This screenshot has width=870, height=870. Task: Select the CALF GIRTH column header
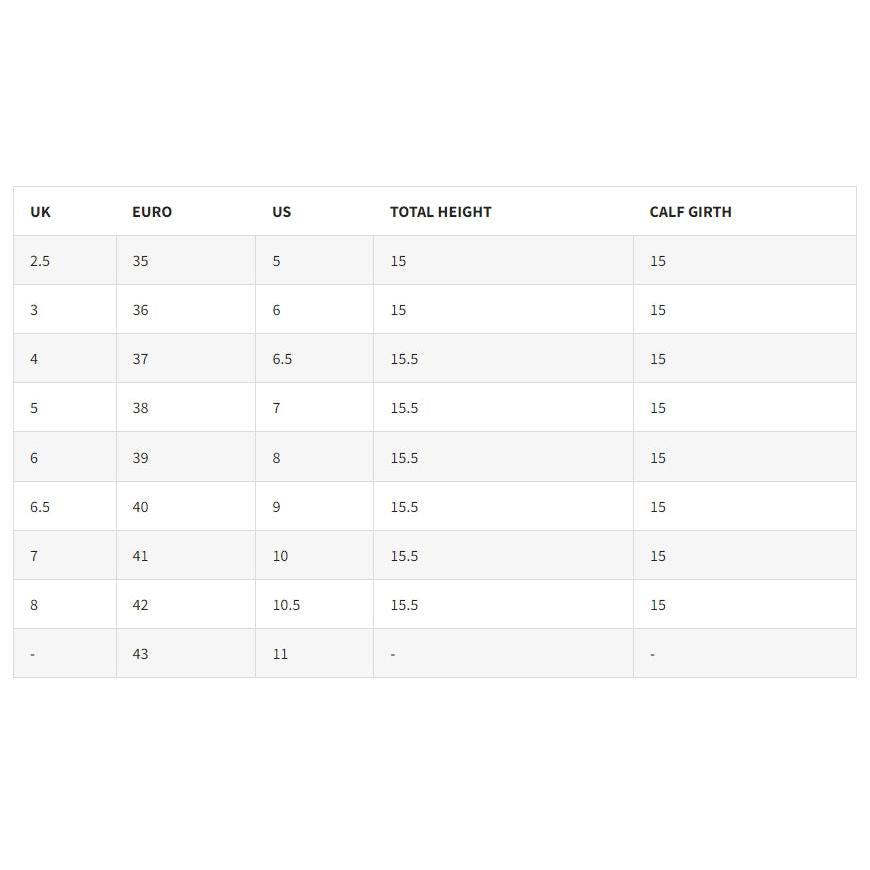click(690, 212)
